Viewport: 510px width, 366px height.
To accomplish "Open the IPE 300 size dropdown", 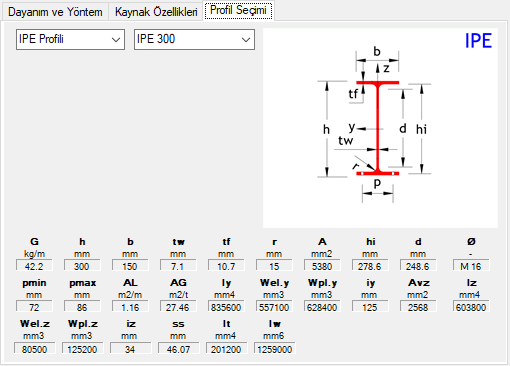I will [194, 39].
